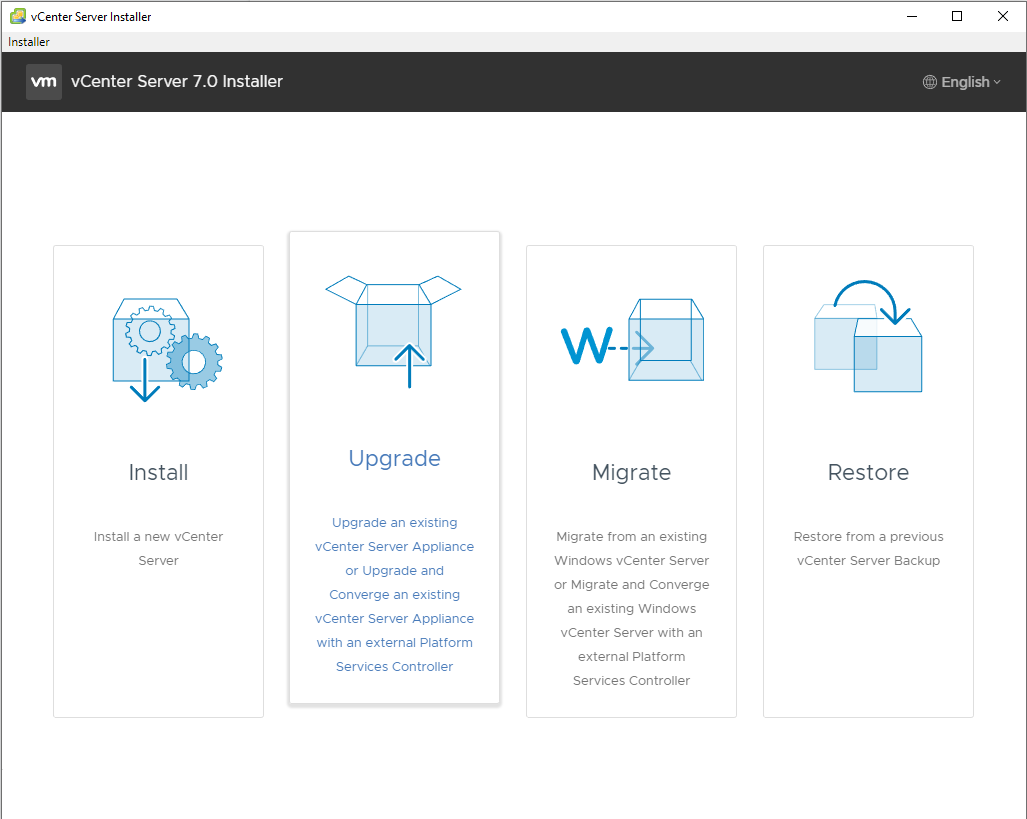Click 'Upgrade an existing vCenter Server Appliance' description
This screenshot has width=1027, height=819.
[x=394, y=594]
